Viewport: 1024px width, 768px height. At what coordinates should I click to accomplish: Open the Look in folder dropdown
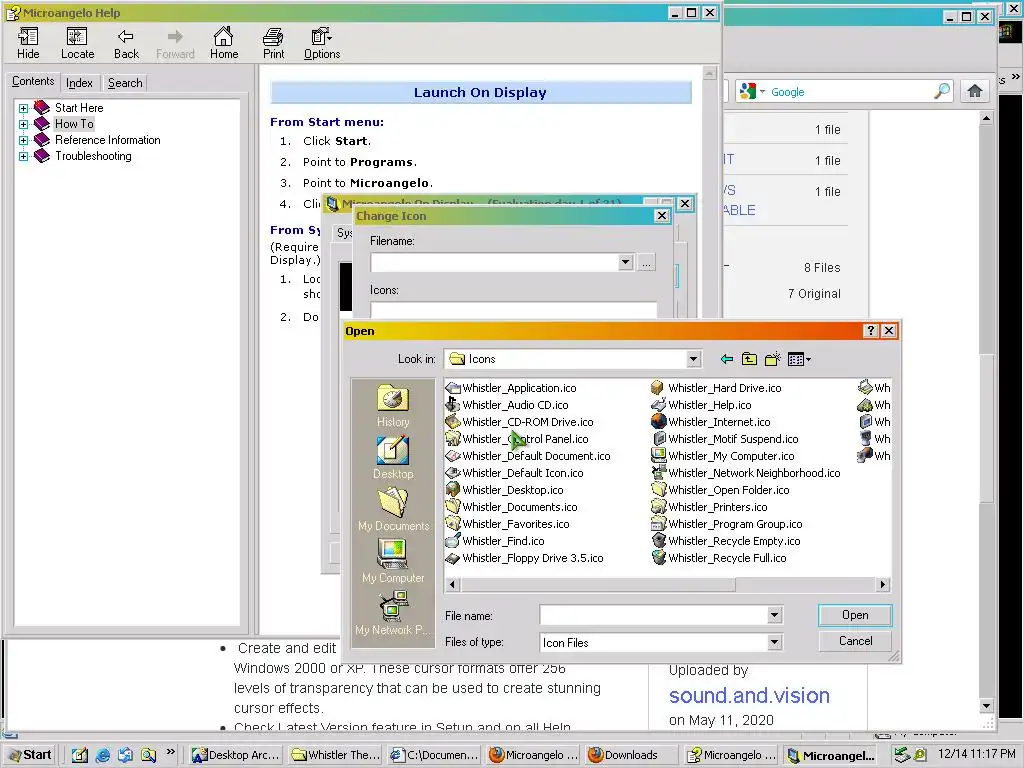point(693,359)
